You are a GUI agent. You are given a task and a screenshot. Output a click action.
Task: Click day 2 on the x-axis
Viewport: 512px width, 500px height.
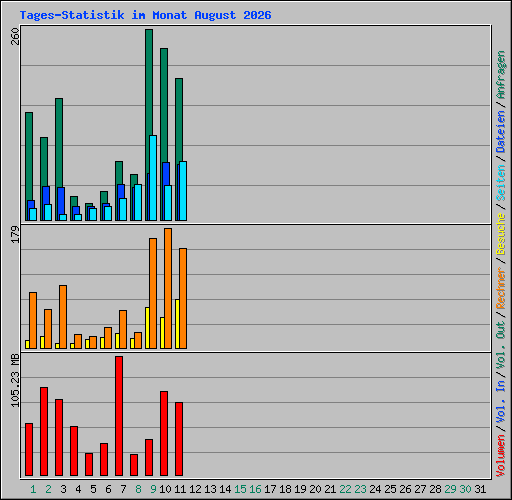pos(48,489)
